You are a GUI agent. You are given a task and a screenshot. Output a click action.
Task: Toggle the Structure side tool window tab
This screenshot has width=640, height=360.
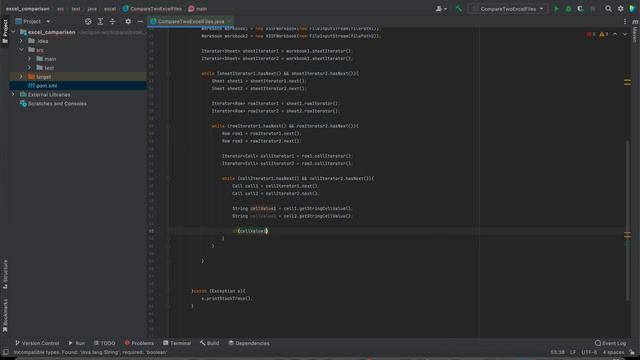coord(5,274)
